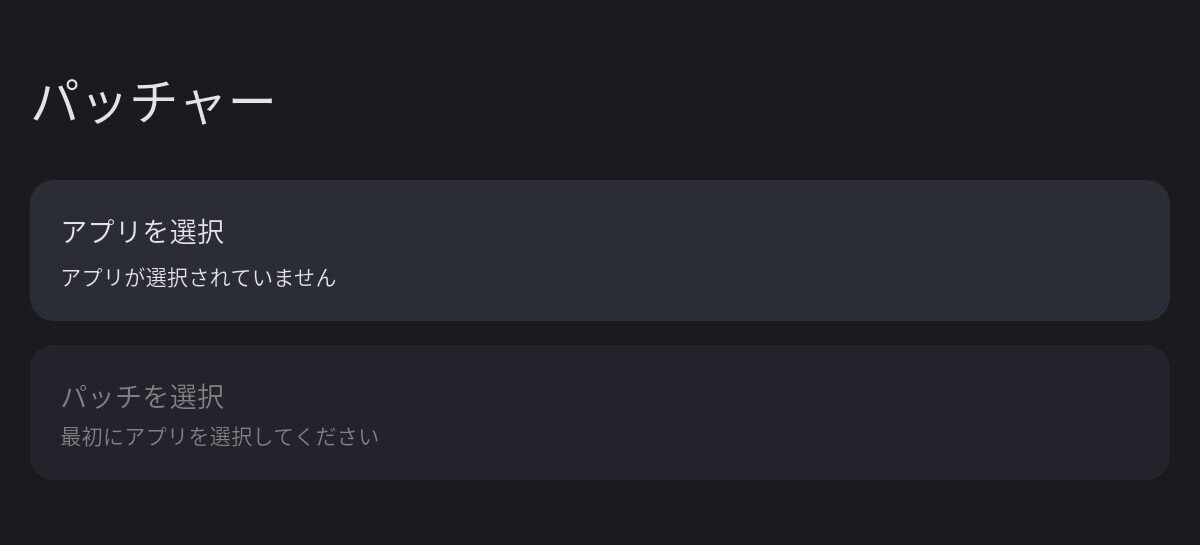Select the パッチを選択 heading text

pyautogui.click(x=142, y=397)
